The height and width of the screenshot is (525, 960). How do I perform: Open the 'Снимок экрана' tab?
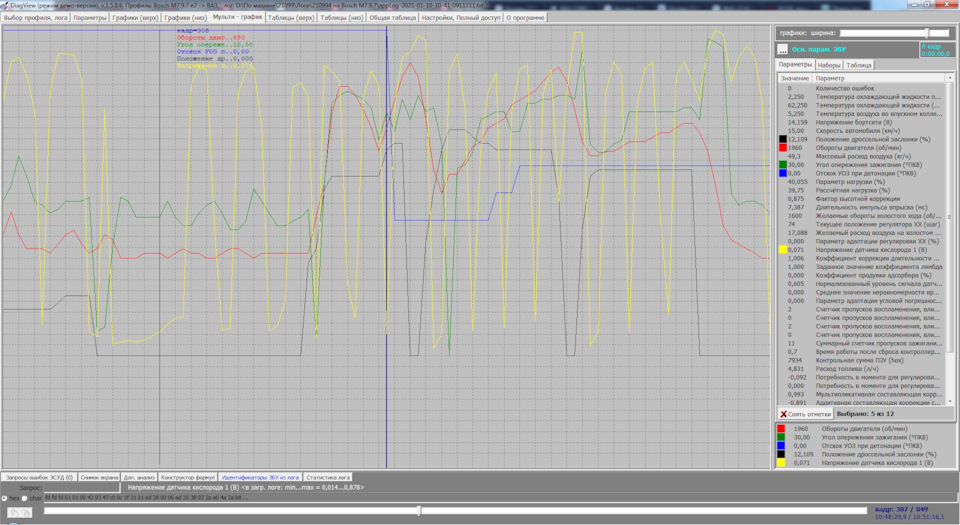click(99, 477)
